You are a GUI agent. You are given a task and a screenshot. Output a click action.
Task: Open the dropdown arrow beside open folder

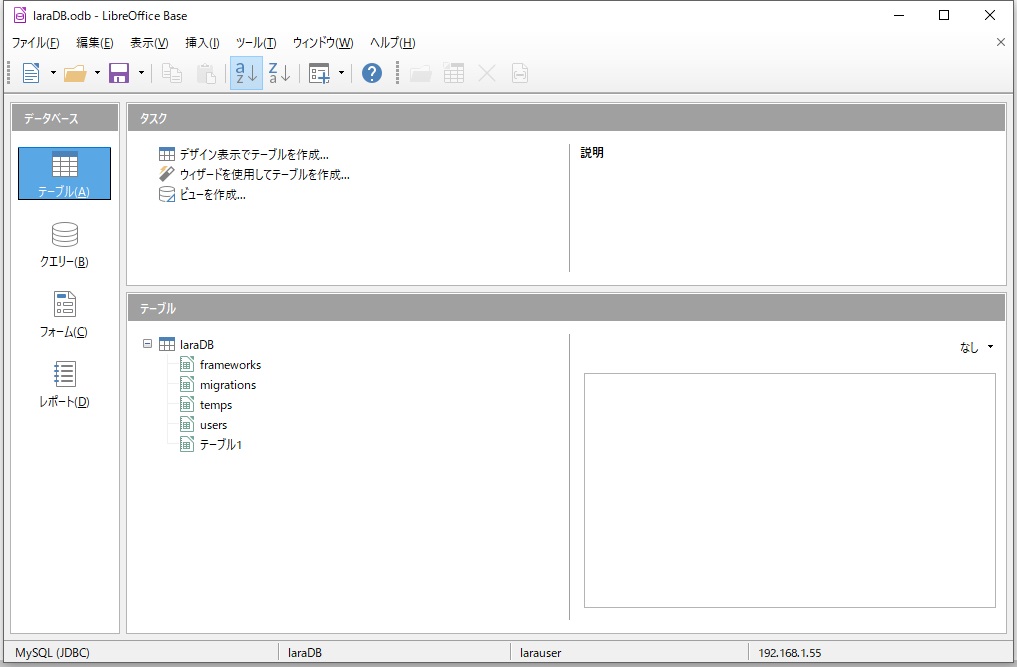(97, 73)
